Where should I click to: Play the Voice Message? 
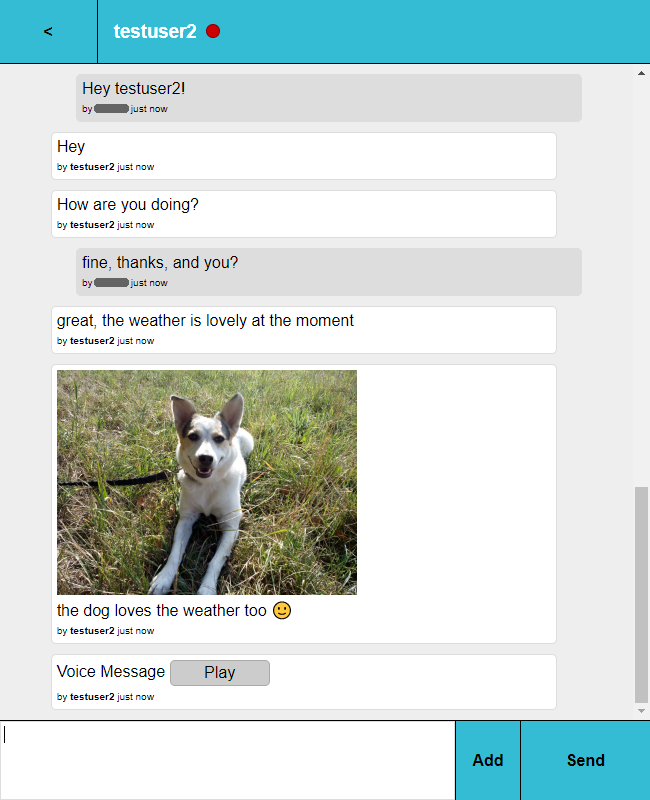coord(219,672)
